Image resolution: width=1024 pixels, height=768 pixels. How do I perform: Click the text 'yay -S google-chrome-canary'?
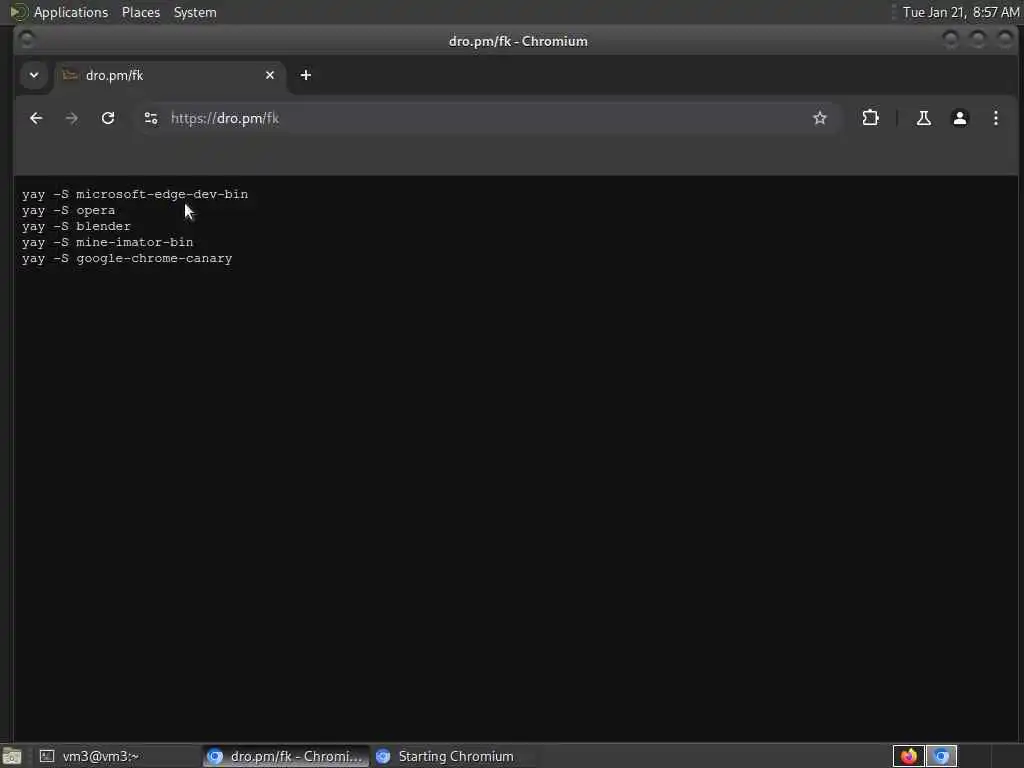click(127, 258)
